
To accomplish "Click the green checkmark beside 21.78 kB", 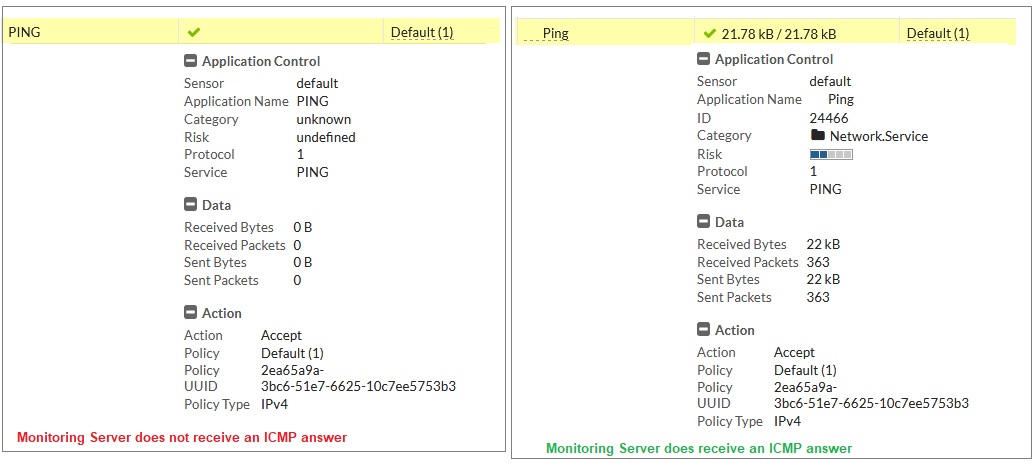I will (710, 33).
